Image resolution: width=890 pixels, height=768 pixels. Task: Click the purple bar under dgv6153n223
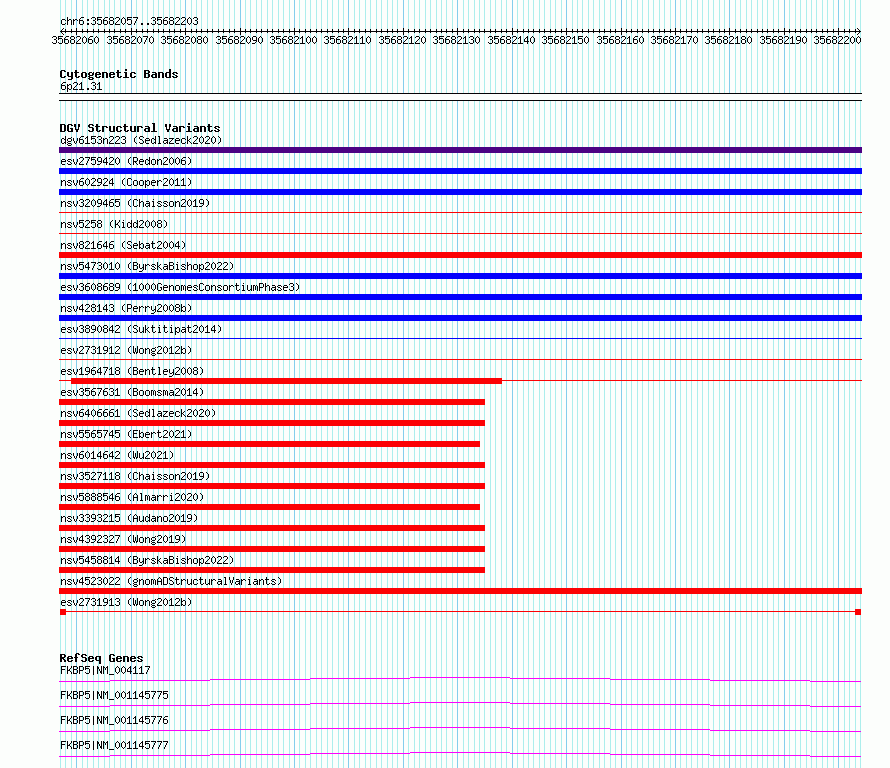point(460,150)
